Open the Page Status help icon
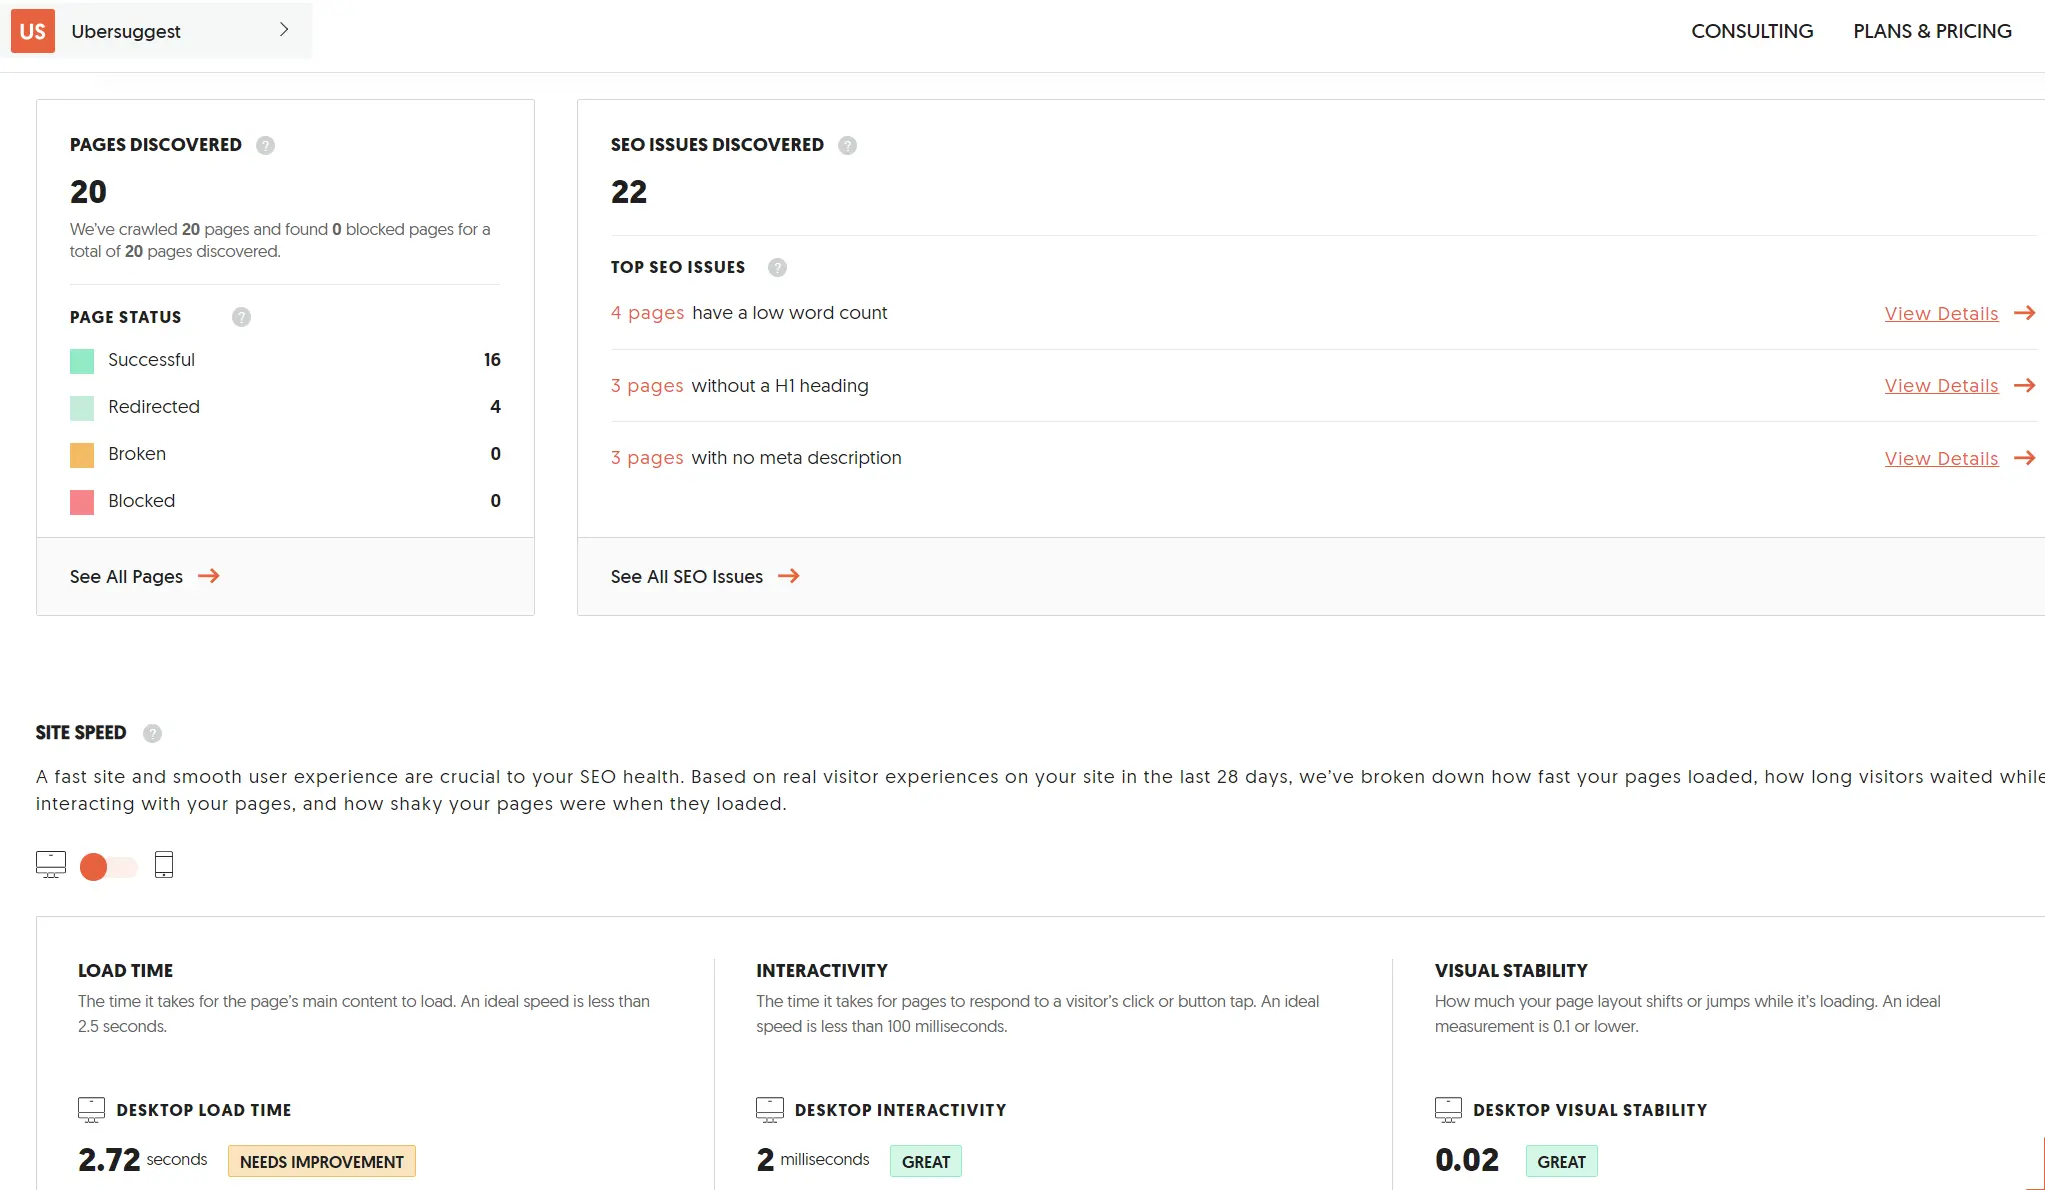2045x1190 pixels. tap(240, 317)
